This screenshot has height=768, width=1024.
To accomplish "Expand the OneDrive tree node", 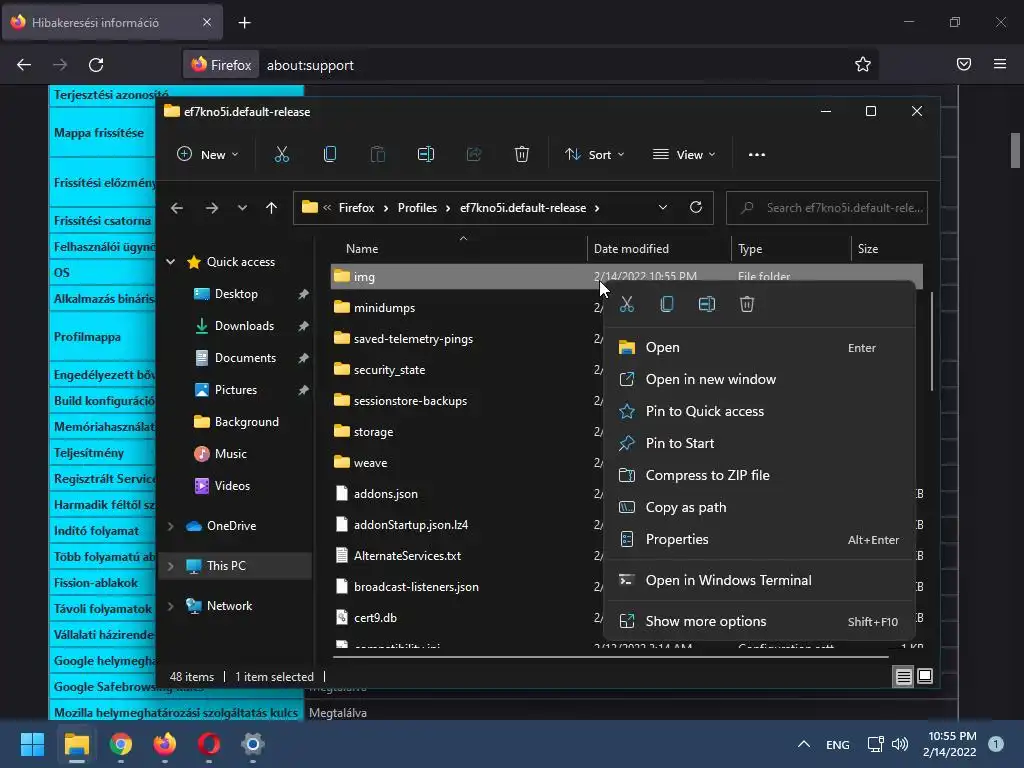I will pos(170,526).
